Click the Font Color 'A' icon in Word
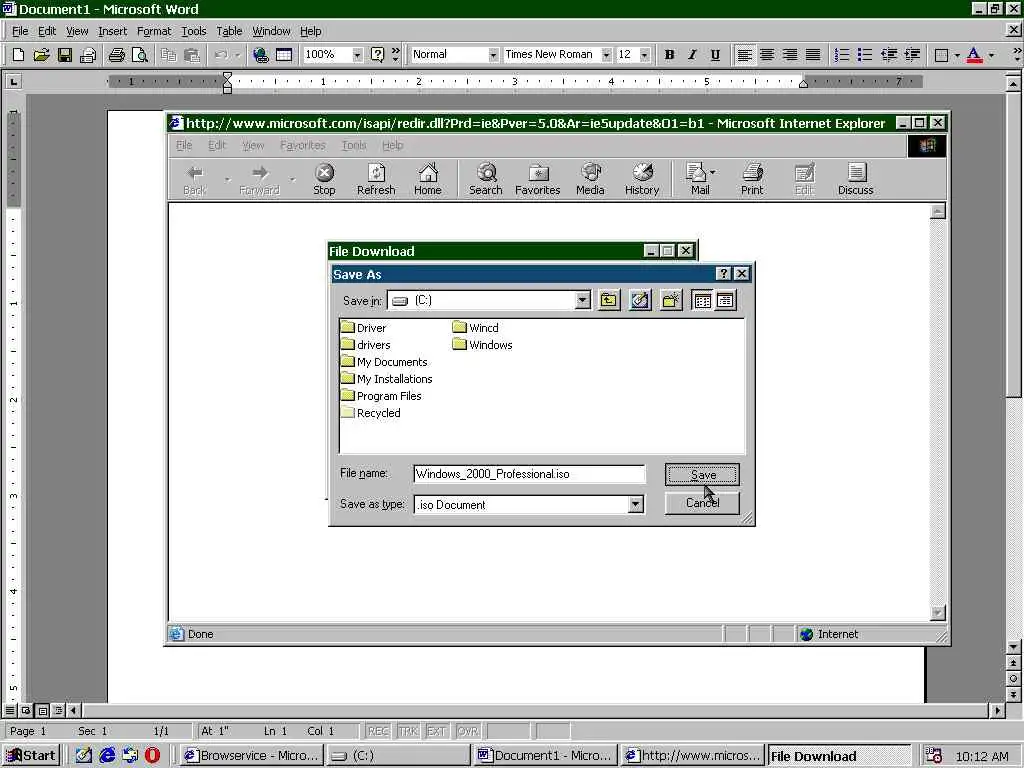 tap(974, 55)
